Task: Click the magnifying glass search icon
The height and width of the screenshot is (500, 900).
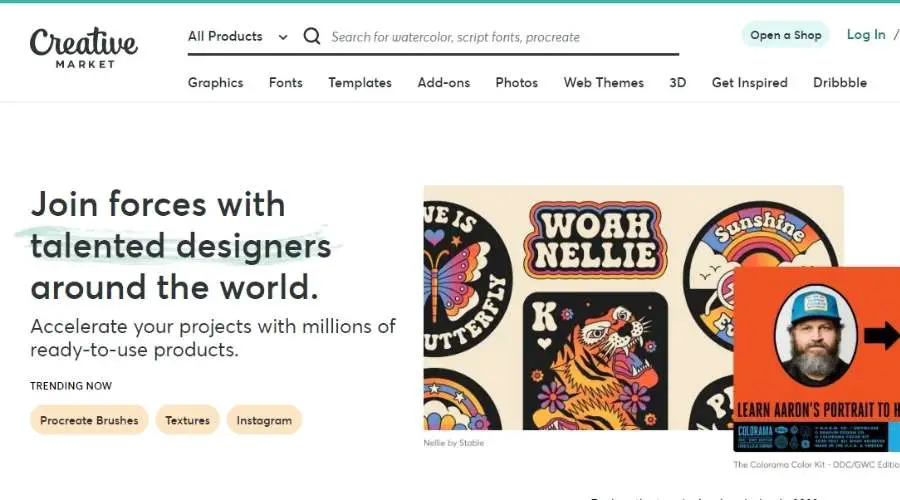Action: pos(312,36)
